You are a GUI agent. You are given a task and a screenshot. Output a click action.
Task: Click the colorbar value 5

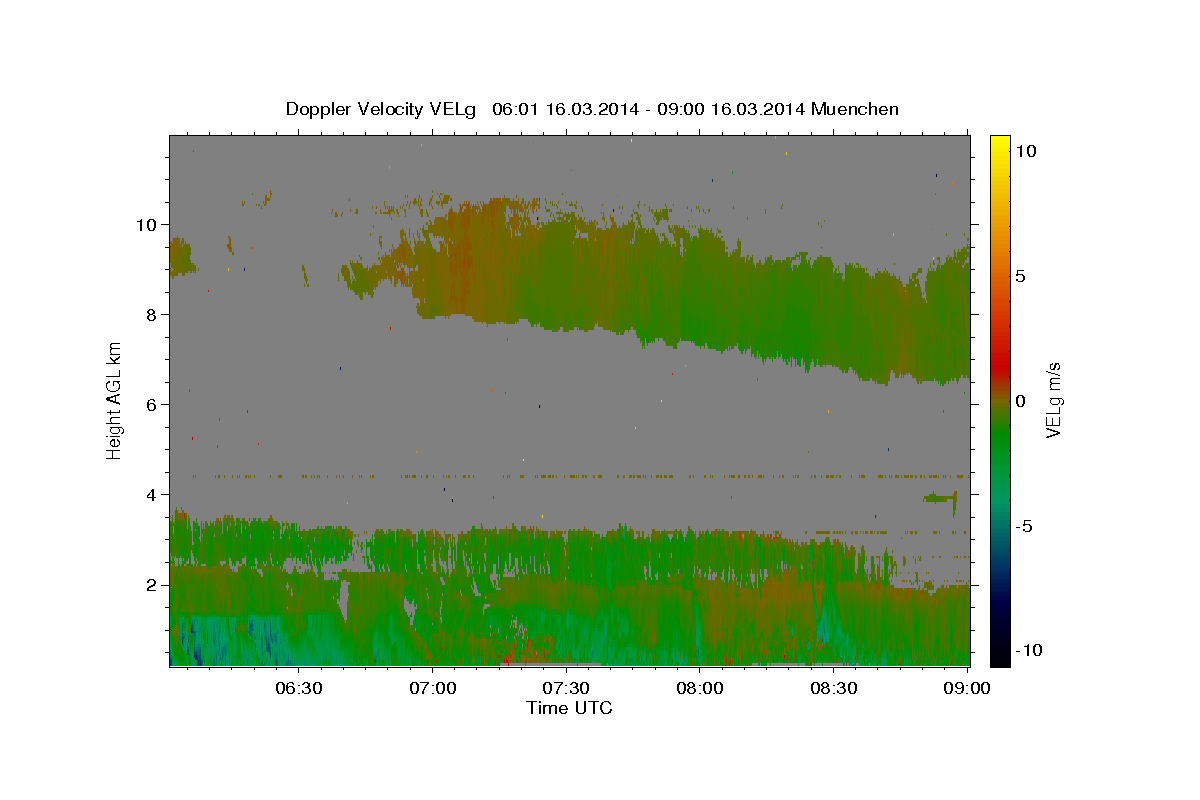click(1019, 276)
